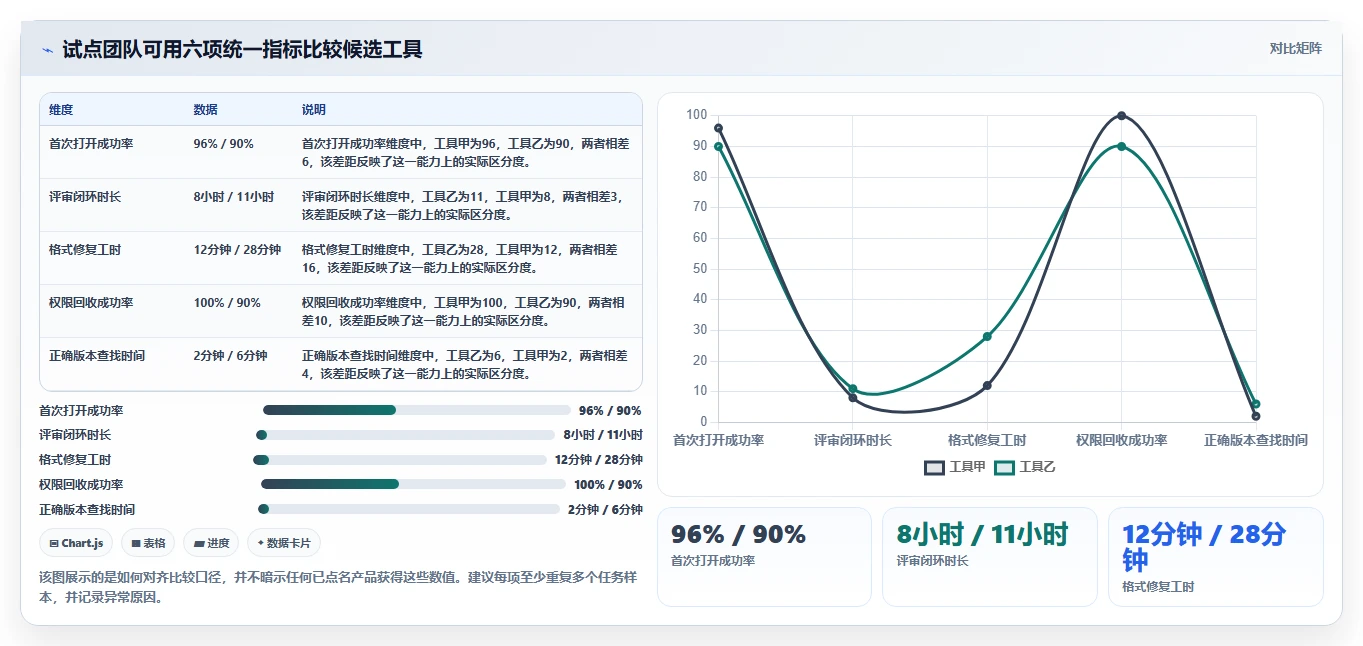This screenshot has width=1363, height=646.
Task: Click the lightning icon beside the page title
Action: [x=47, y=50]
